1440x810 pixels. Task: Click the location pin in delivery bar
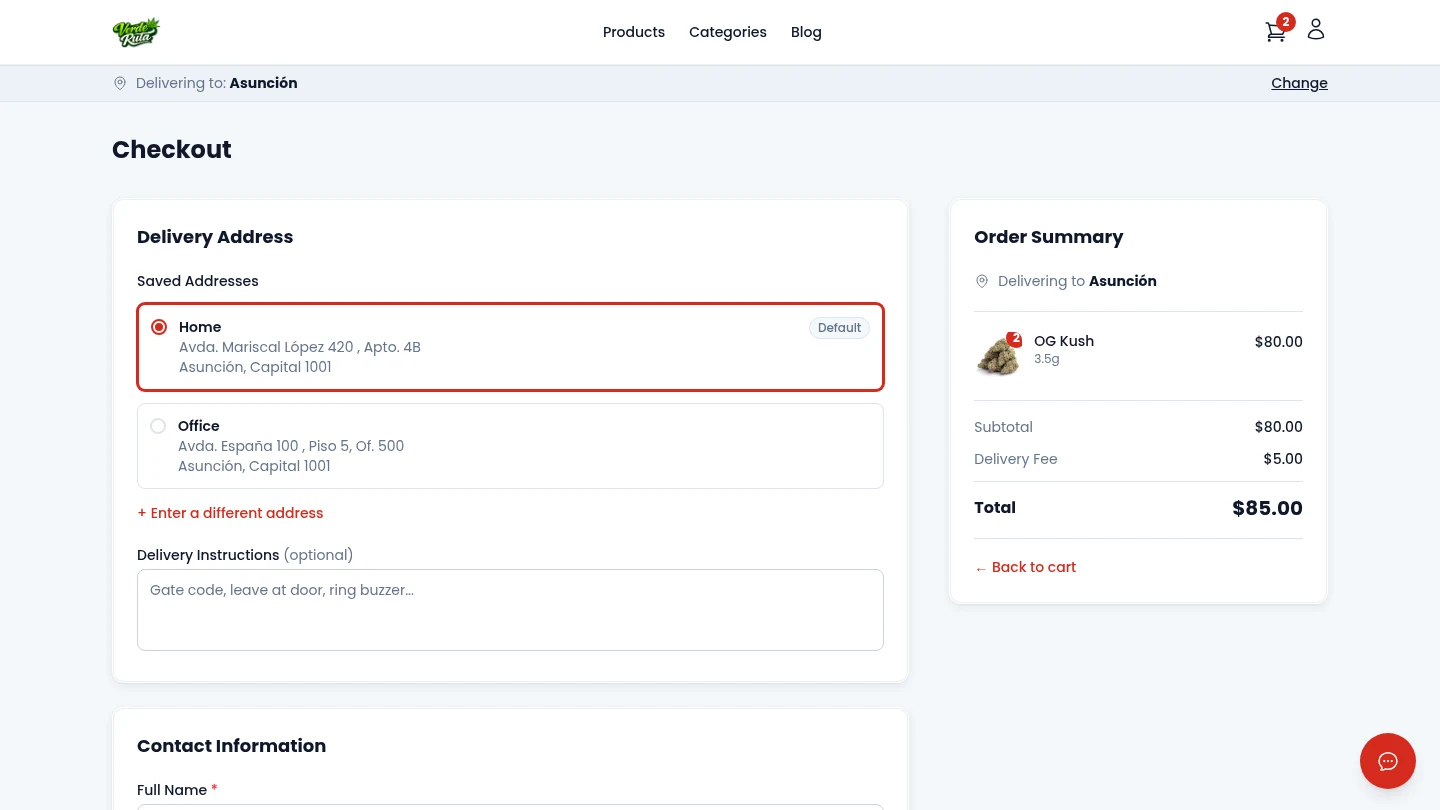click(x=120, y=83)
